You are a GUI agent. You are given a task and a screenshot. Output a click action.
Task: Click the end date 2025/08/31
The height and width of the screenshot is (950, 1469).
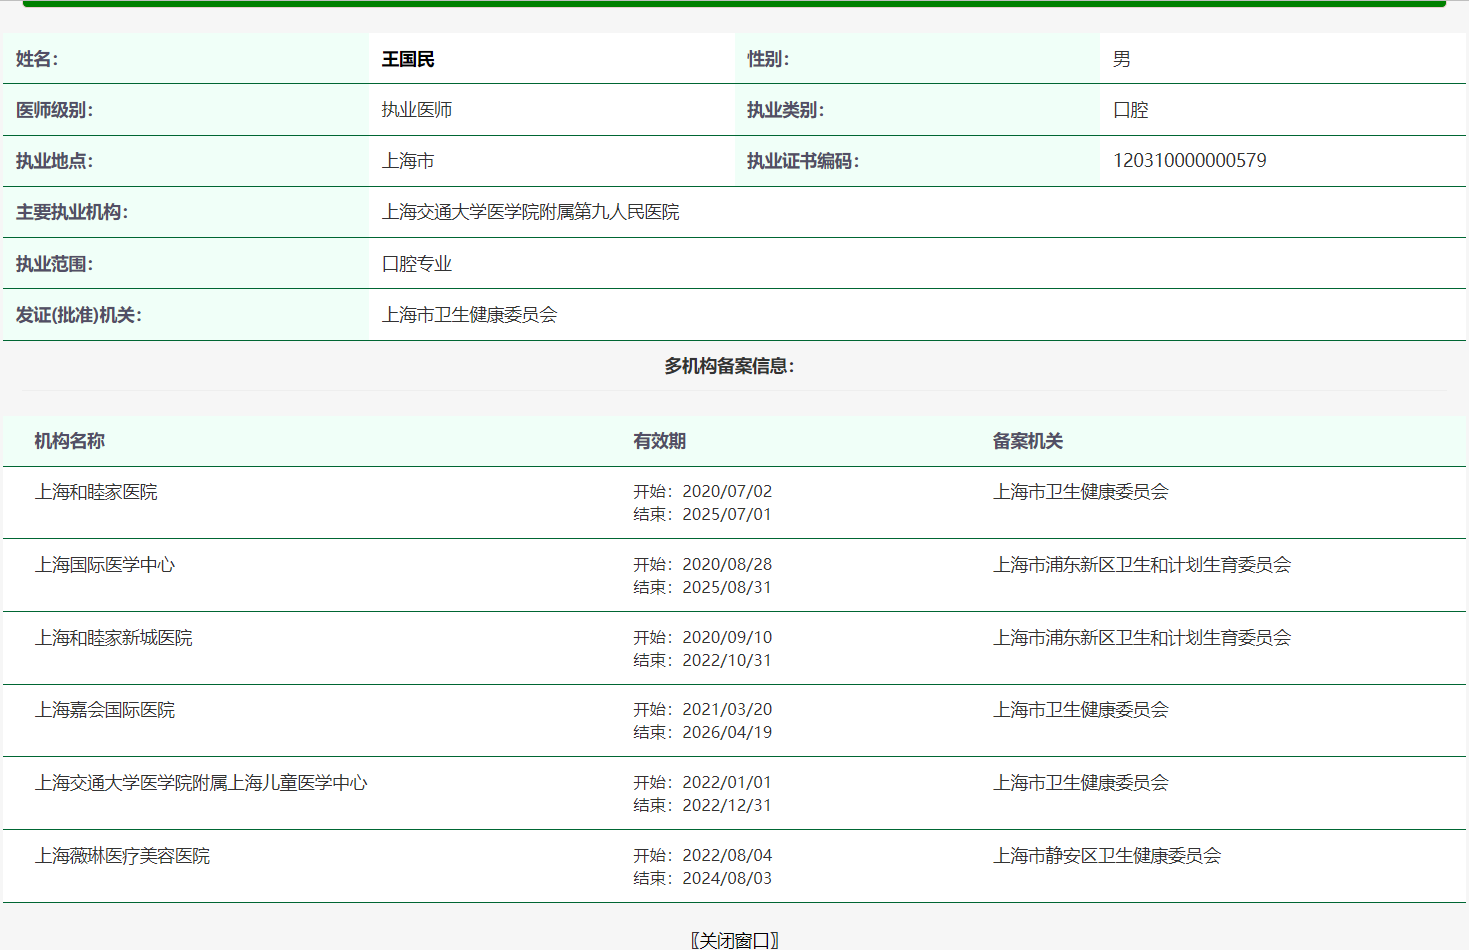pyautogui.click(x=727, y=587)
